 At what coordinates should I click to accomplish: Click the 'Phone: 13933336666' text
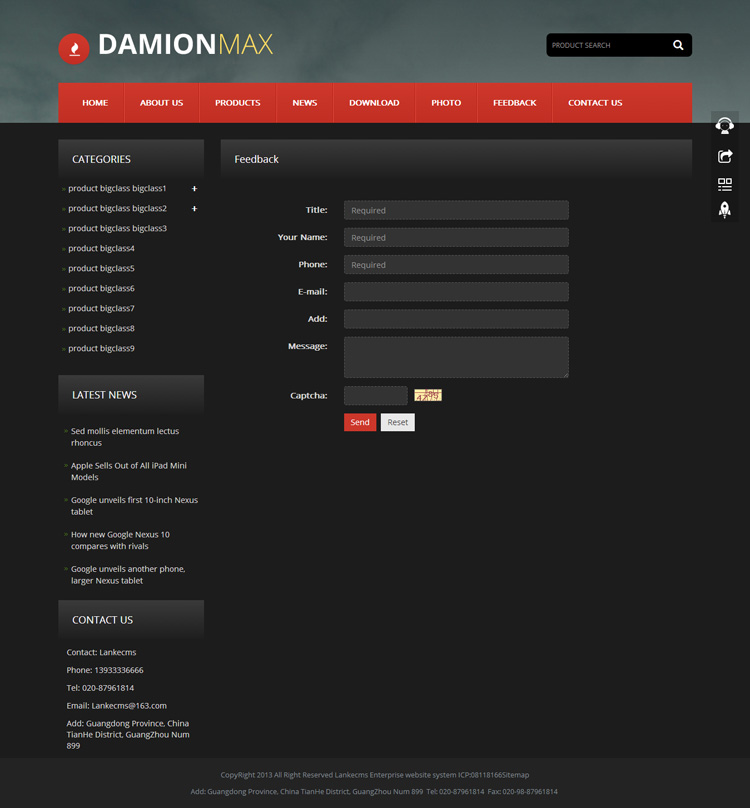click(x=105, y=670)
